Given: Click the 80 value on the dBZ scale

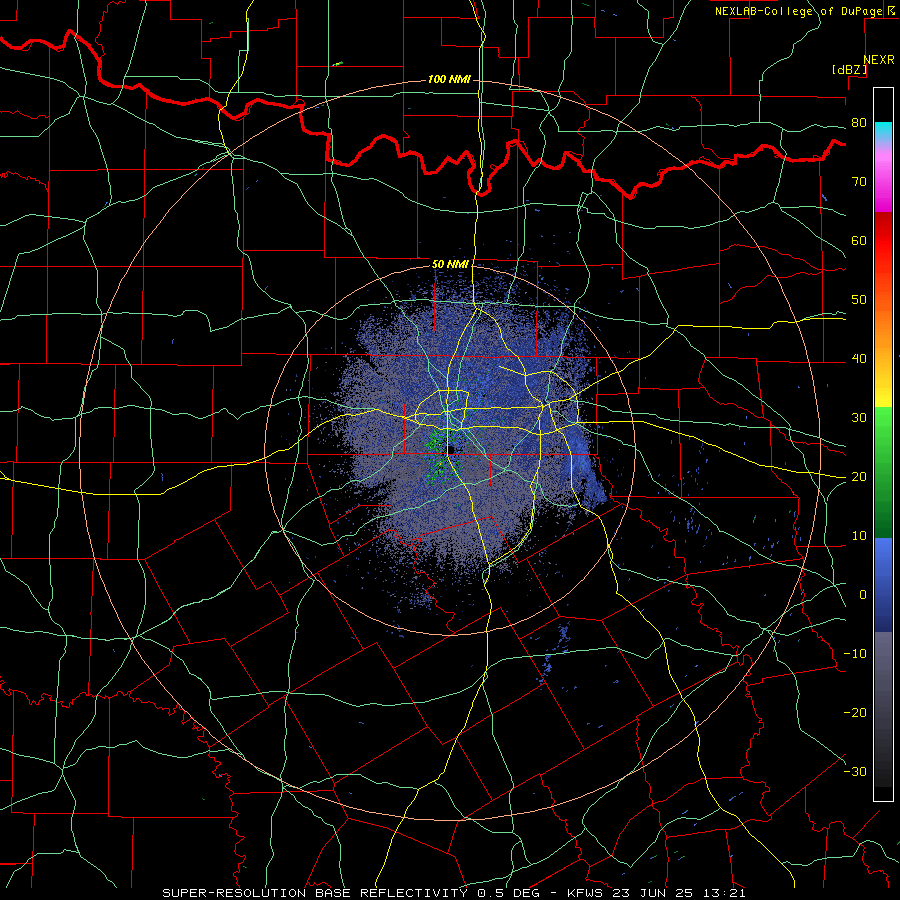Looking at the screenshot, I should pos(859,123).
